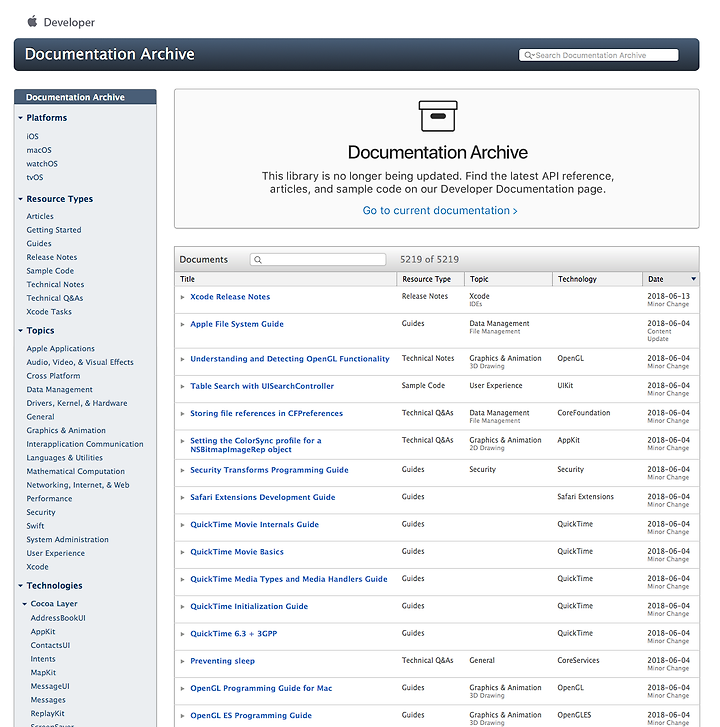Select Technical Notes in sidebar

[55, 284]
